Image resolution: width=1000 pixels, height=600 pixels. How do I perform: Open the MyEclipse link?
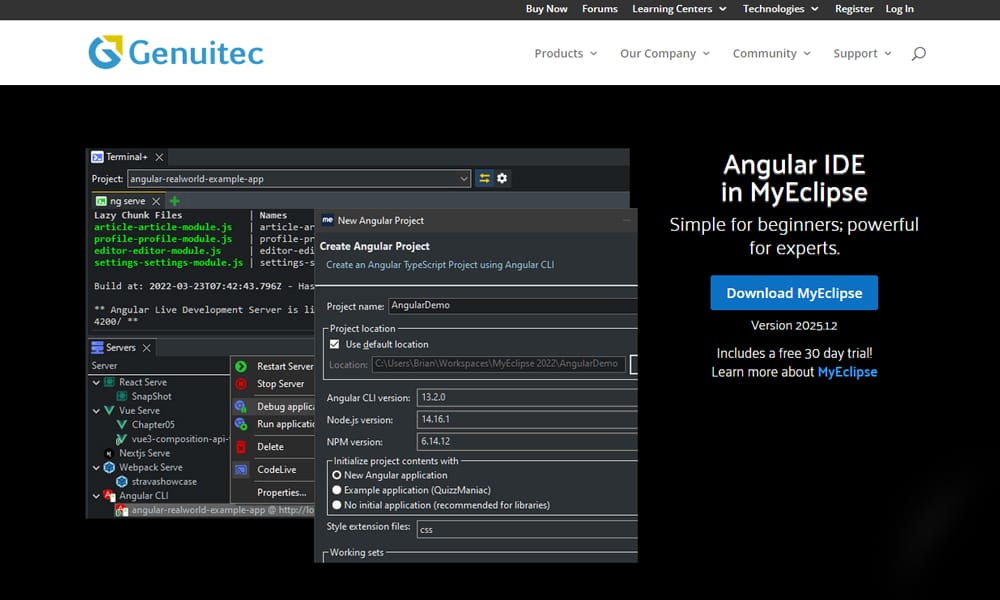coord(847,371)
